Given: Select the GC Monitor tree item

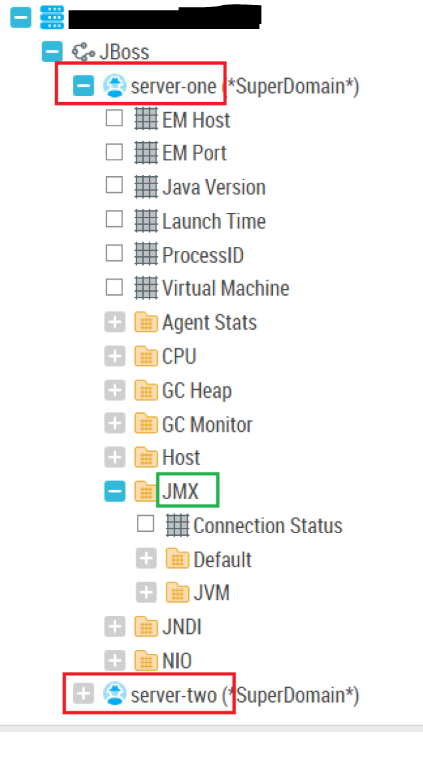Looking at the screenshot, I should pos(207,425).
